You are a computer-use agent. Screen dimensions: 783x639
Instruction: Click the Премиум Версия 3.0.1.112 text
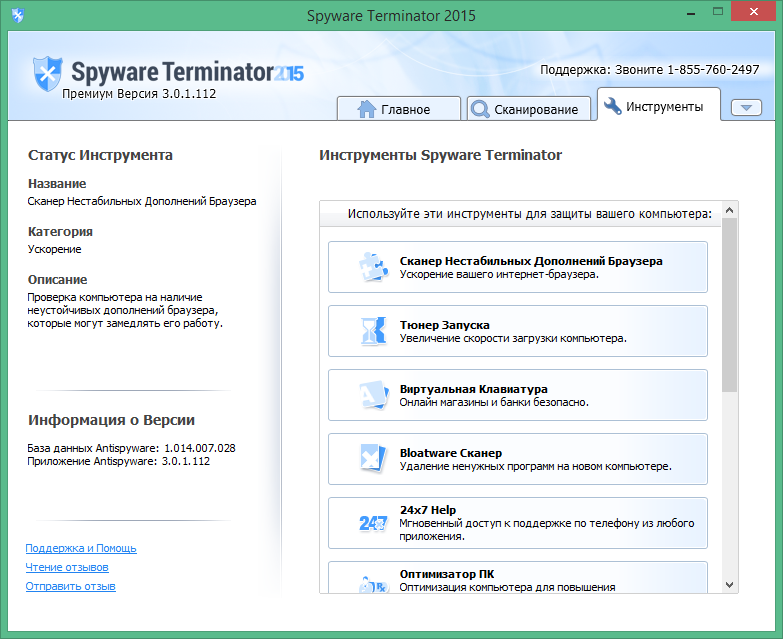click(x=139, y=94)
